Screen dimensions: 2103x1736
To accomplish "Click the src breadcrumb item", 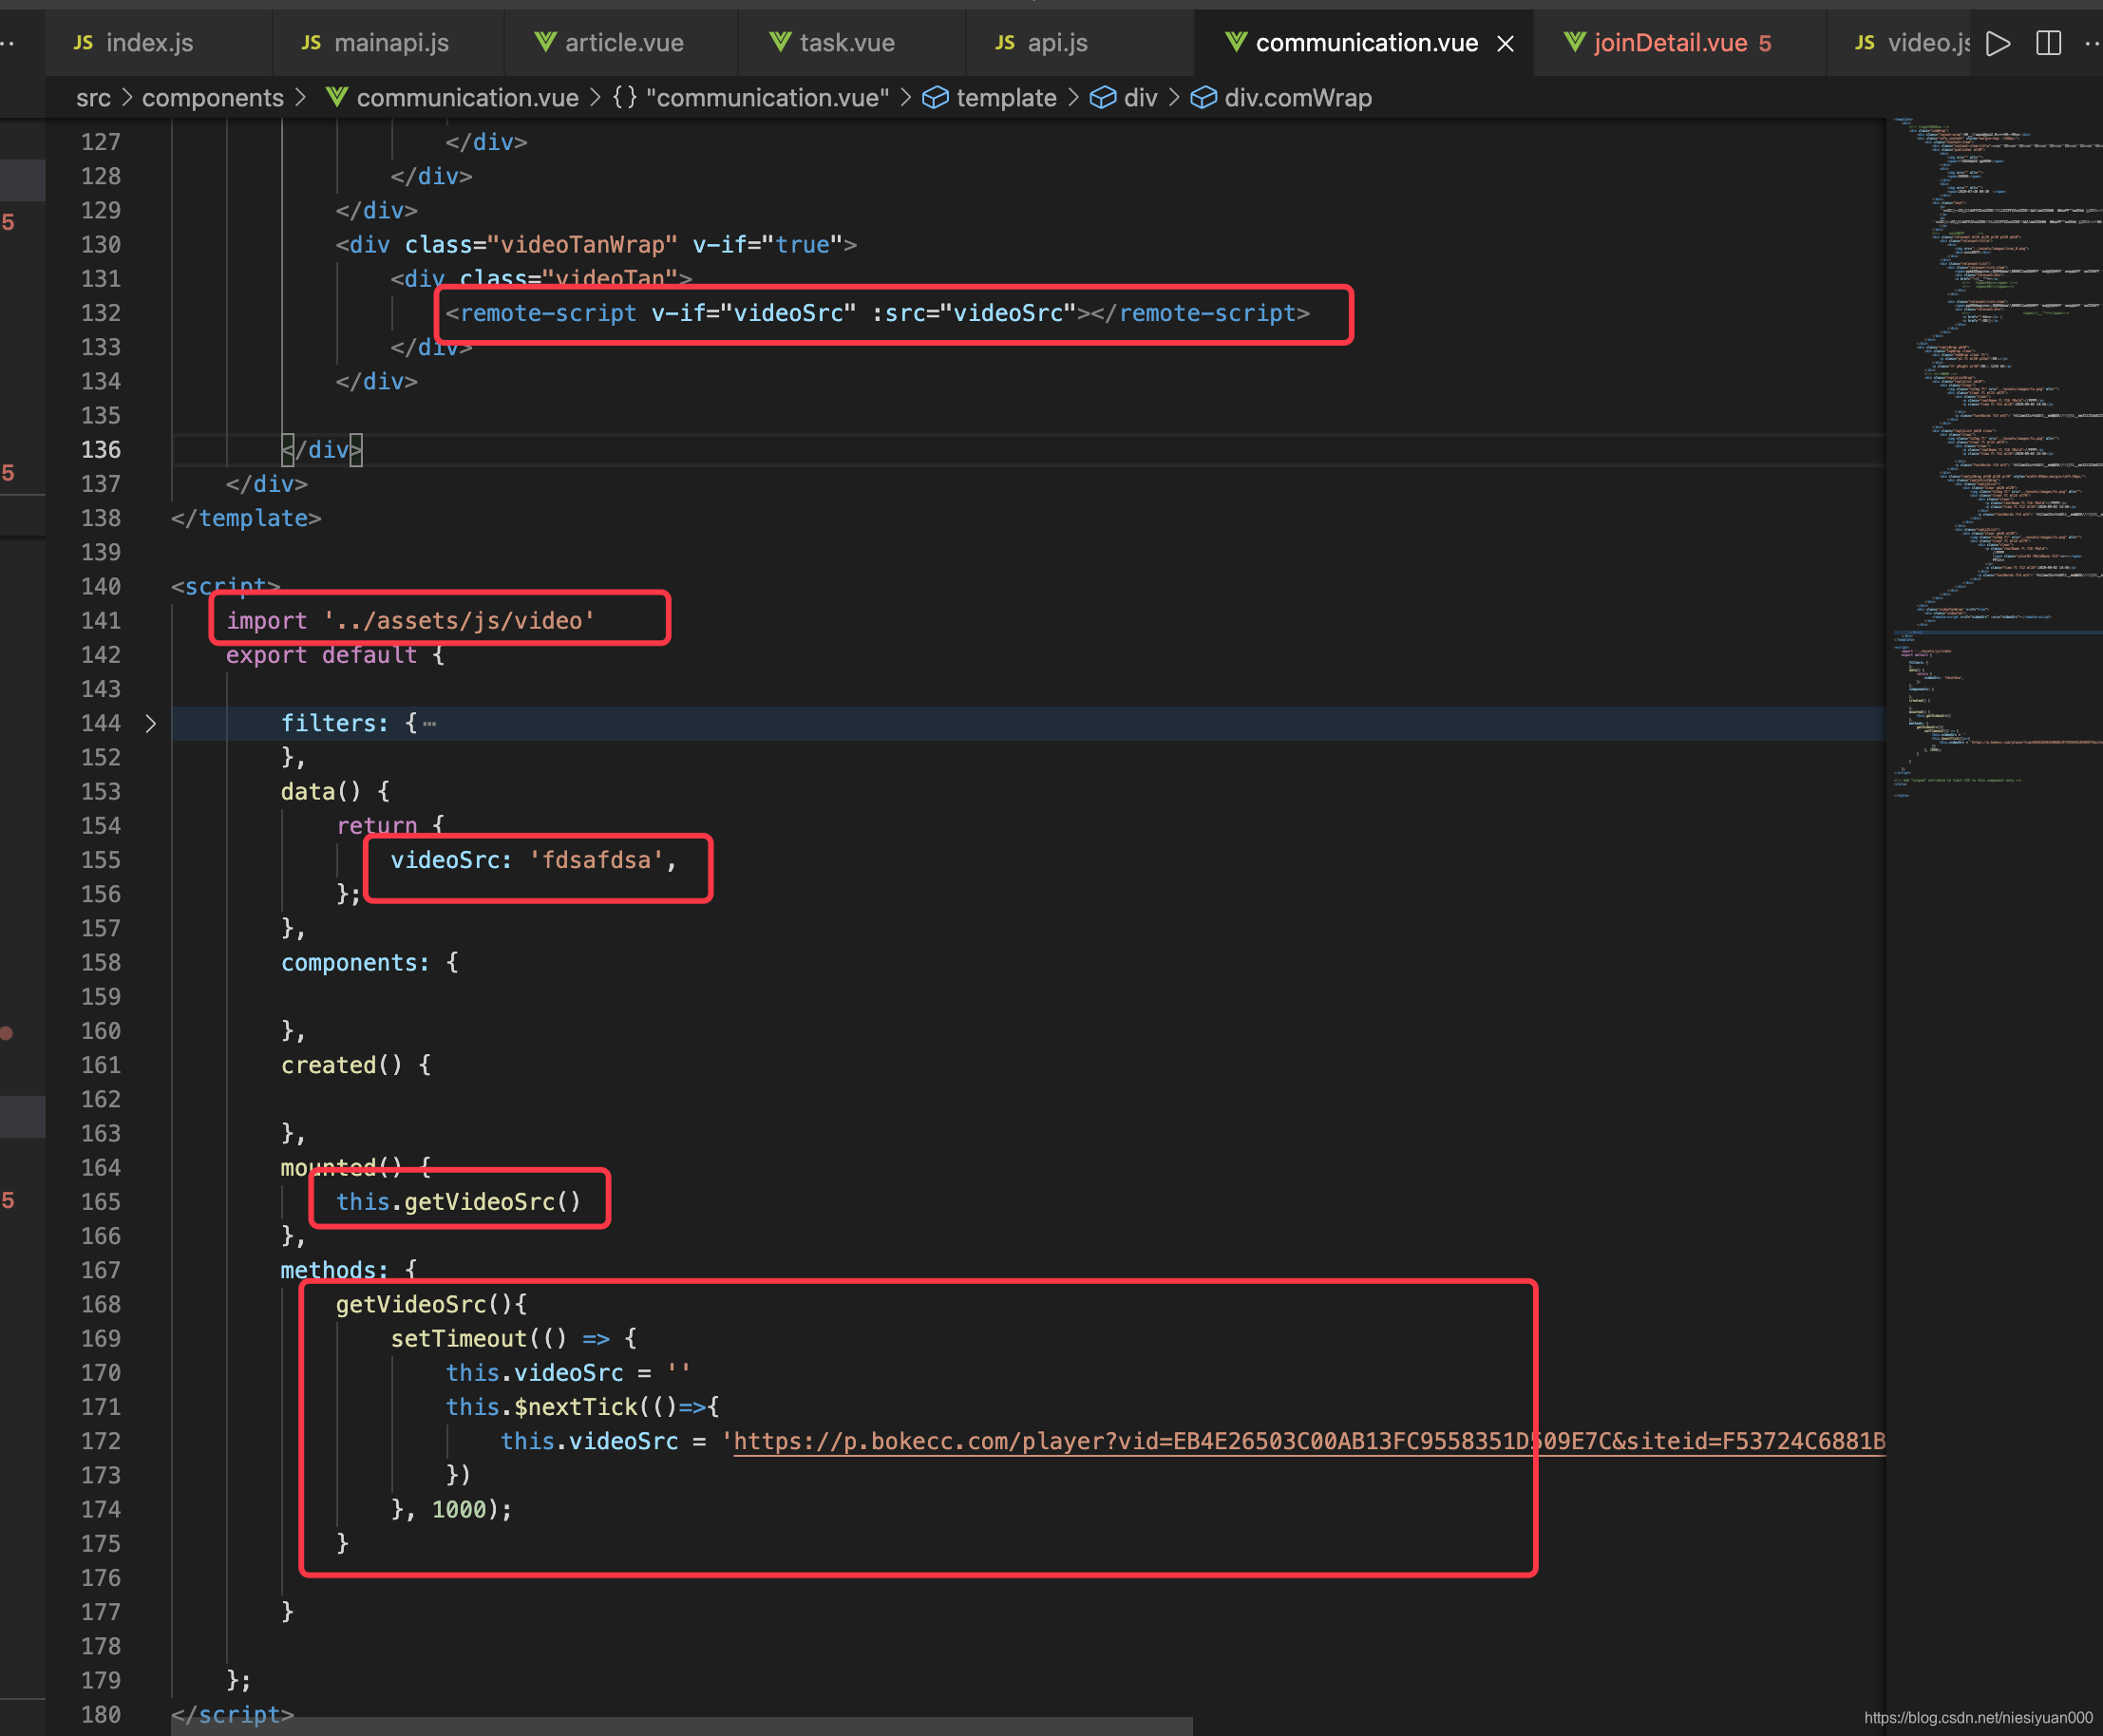I will coord(93,98).
